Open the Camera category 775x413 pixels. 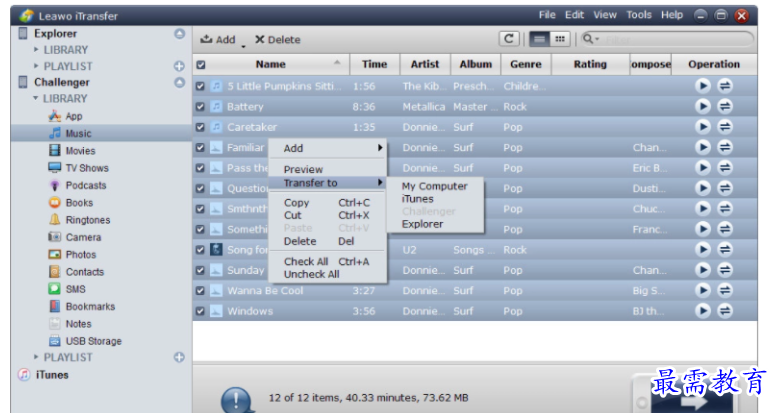[75, 237]
